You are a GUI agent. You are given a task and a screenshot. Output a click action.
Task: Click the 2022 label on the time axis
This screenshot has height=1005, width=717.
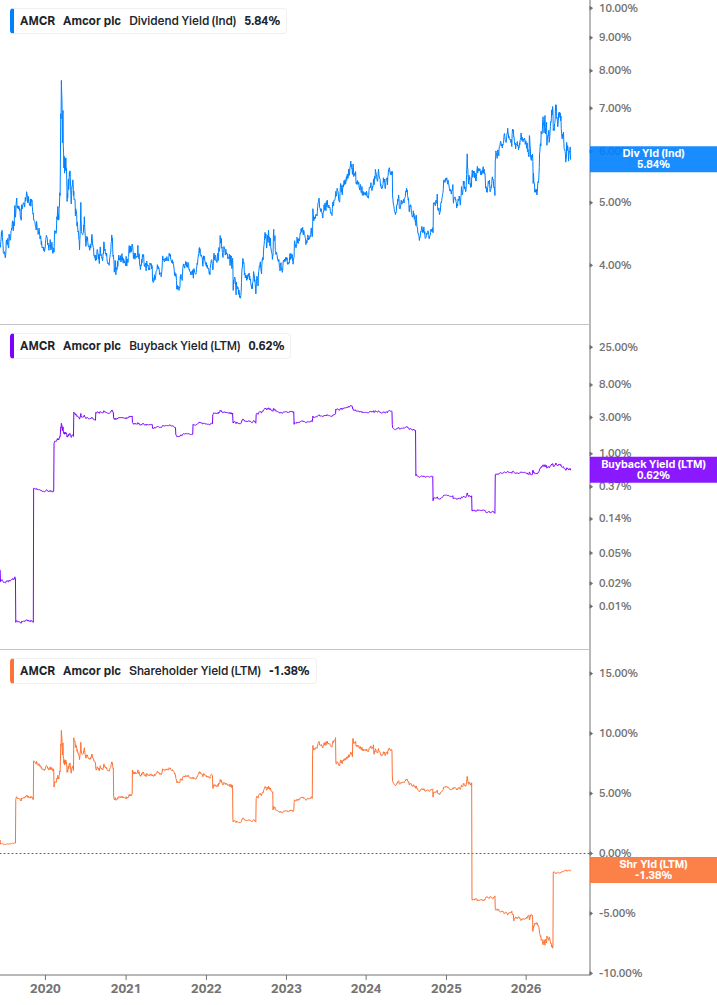point(206,989)
